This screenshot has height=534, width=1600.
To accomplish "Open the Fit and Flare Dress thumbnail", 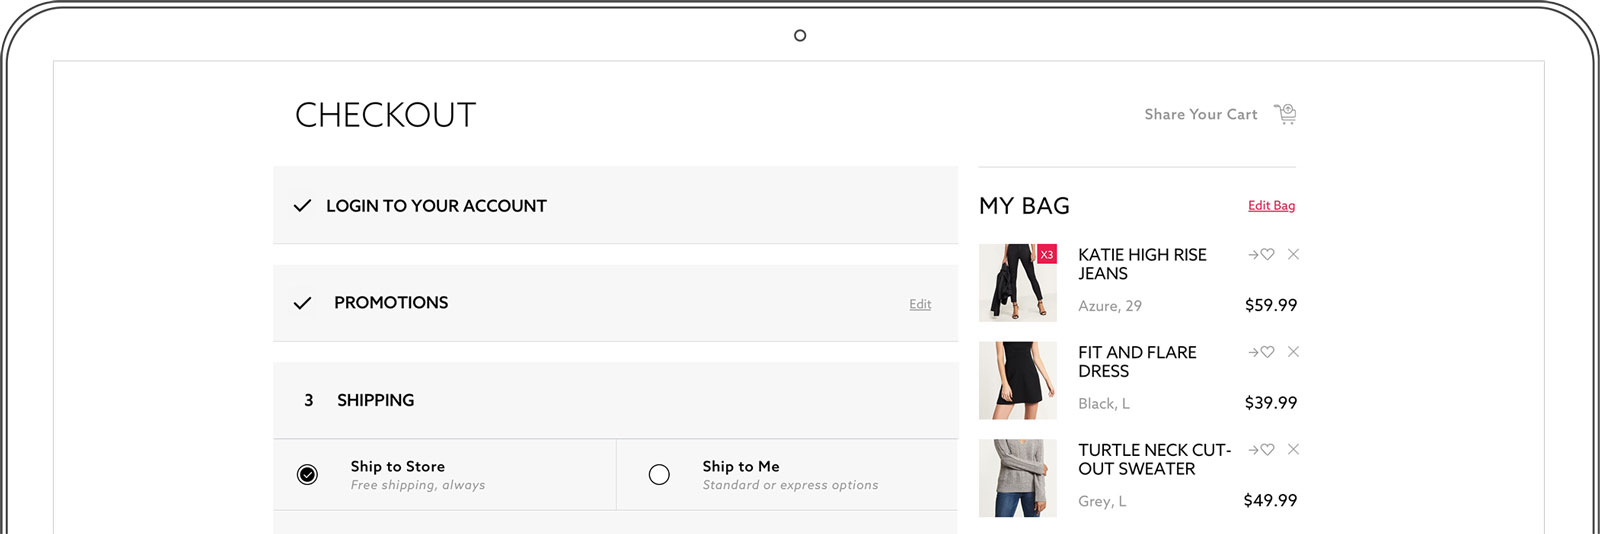I will coord(1018,380).
